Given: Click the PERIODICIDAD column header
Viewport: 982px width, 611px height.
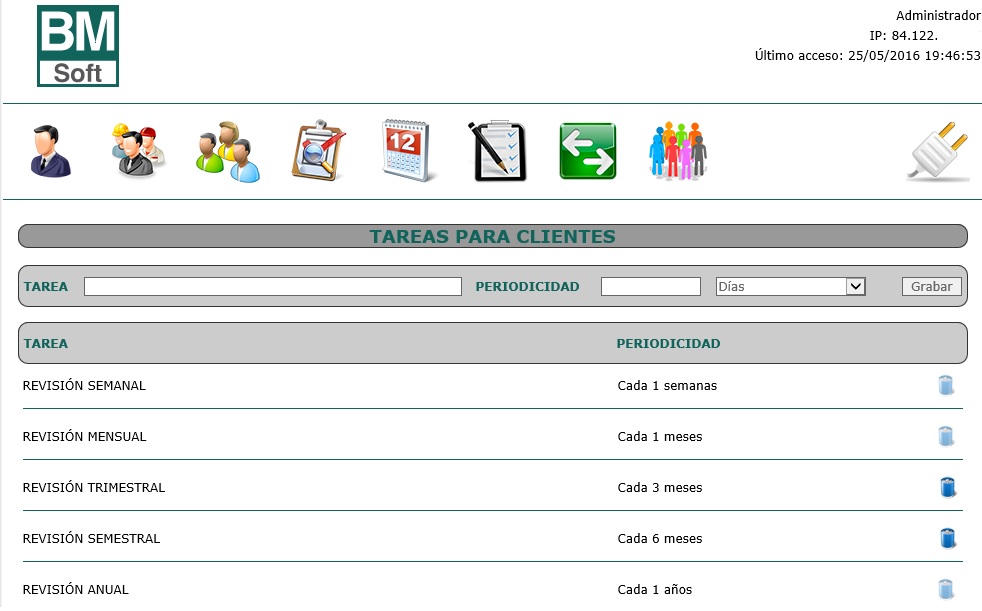Looking at the screenshot, I should [x=668, y=344].
